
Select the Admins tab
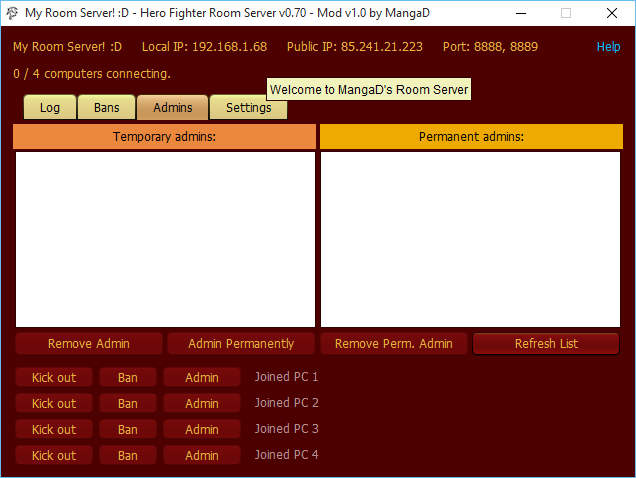pyautogui.click(x=172, y=108)
